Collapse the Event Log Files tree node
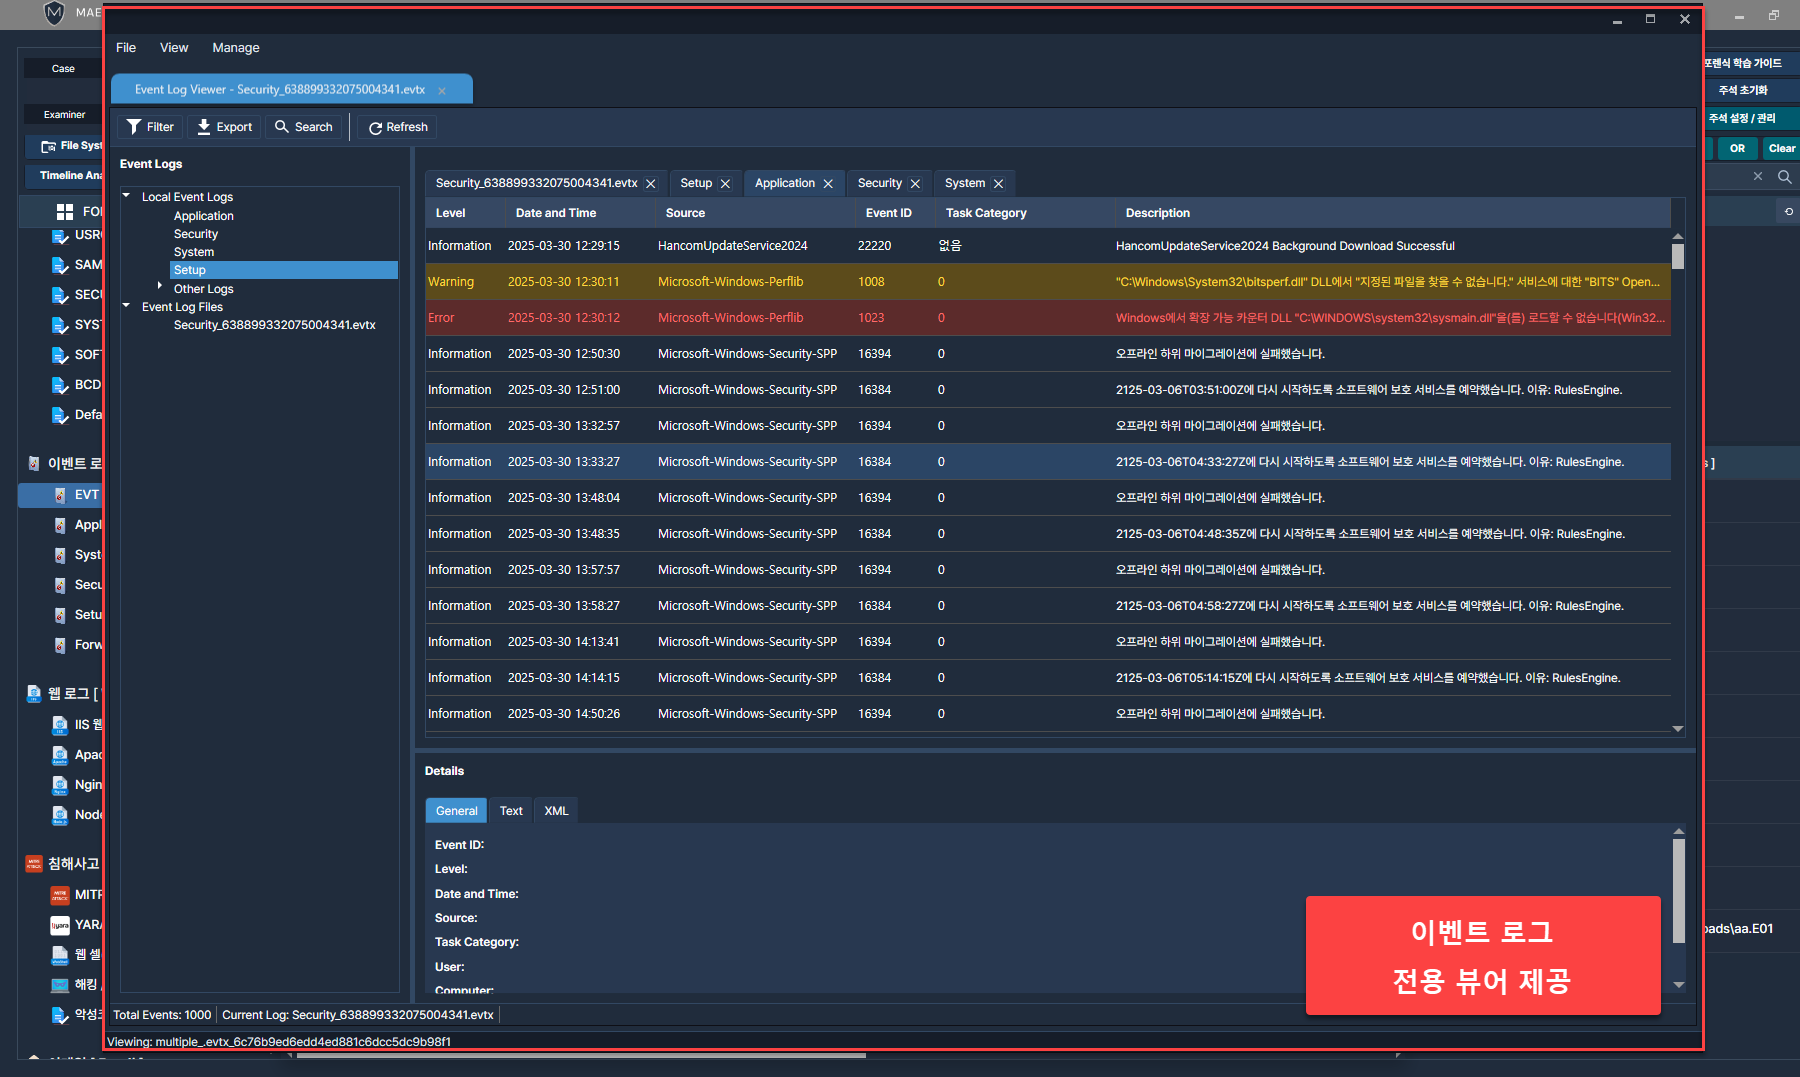1800x1077 pixels. pyautogui.click(x=127, y=306)
